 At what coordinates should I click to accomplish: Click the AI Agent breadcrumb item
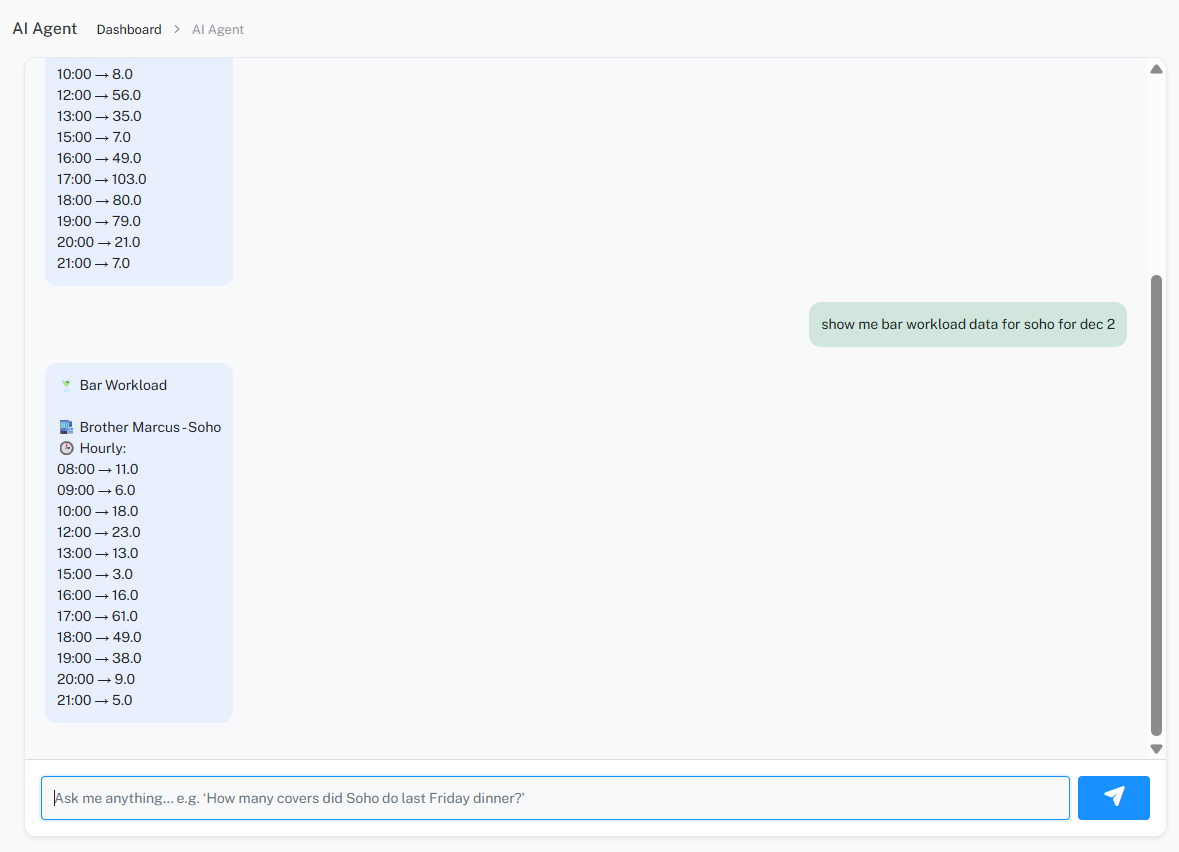click(x=217, y=29)
